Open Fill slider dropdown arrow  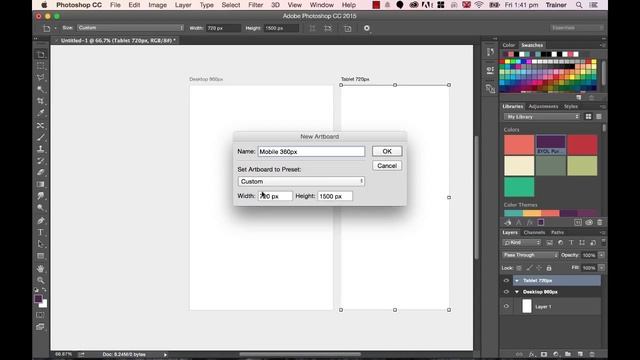click(601, 268)
